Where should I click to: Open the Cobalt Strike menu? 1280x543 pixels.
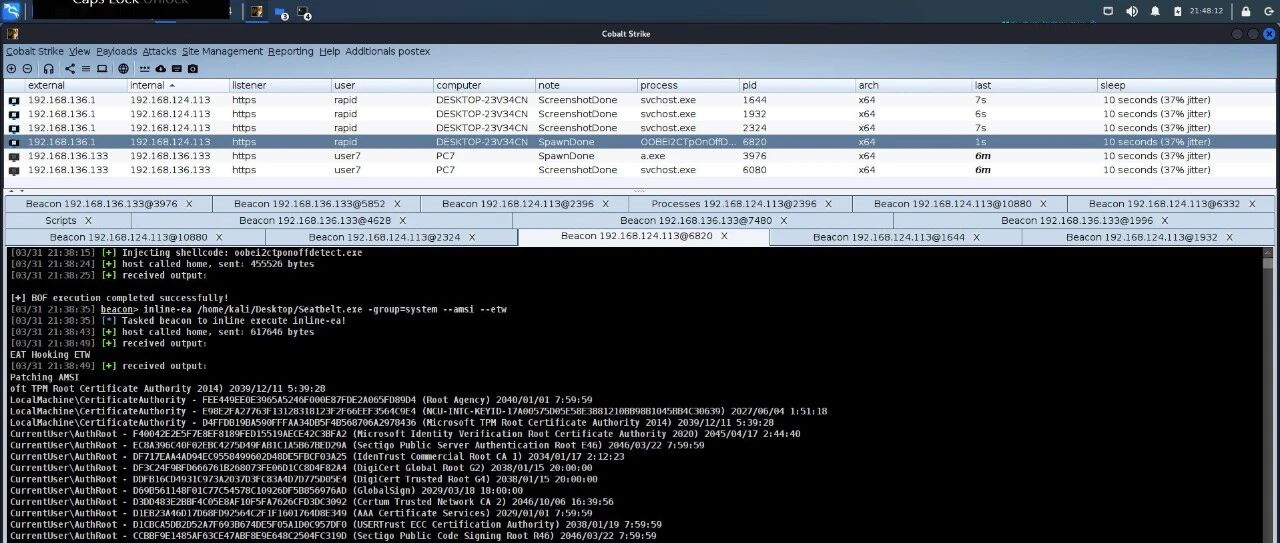click(x=35, y=51)
